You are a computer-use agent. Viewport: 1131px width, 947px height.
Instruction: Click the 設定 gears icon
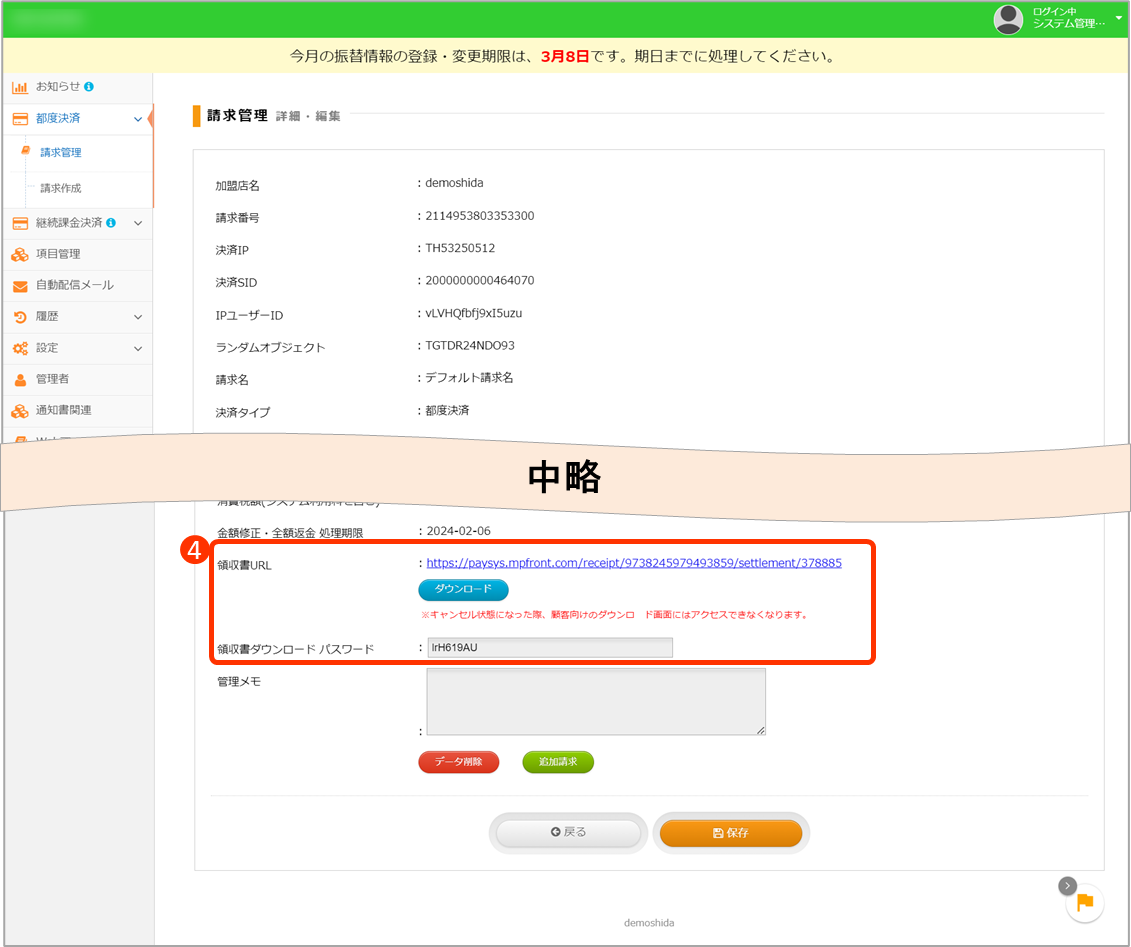pyautogui.click(x=20, y=348)
